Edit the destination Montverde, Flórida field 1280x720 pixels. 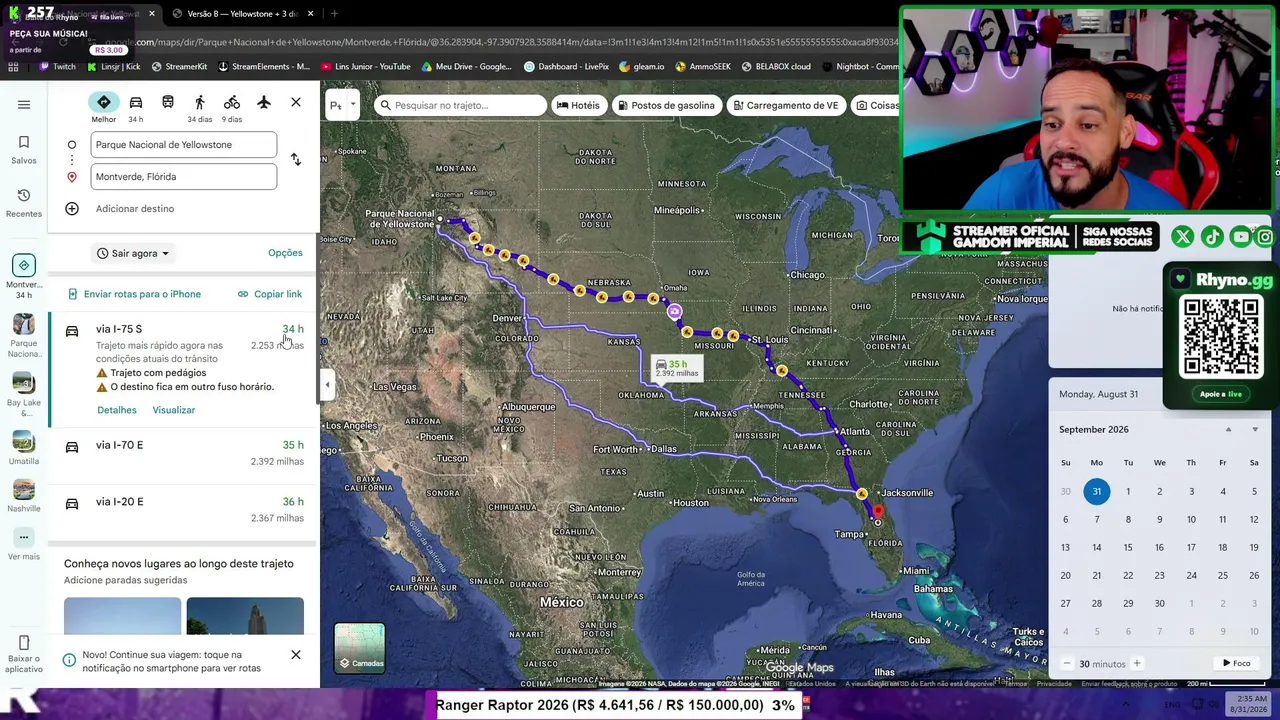pyautogui.click(x=184, y=177)
